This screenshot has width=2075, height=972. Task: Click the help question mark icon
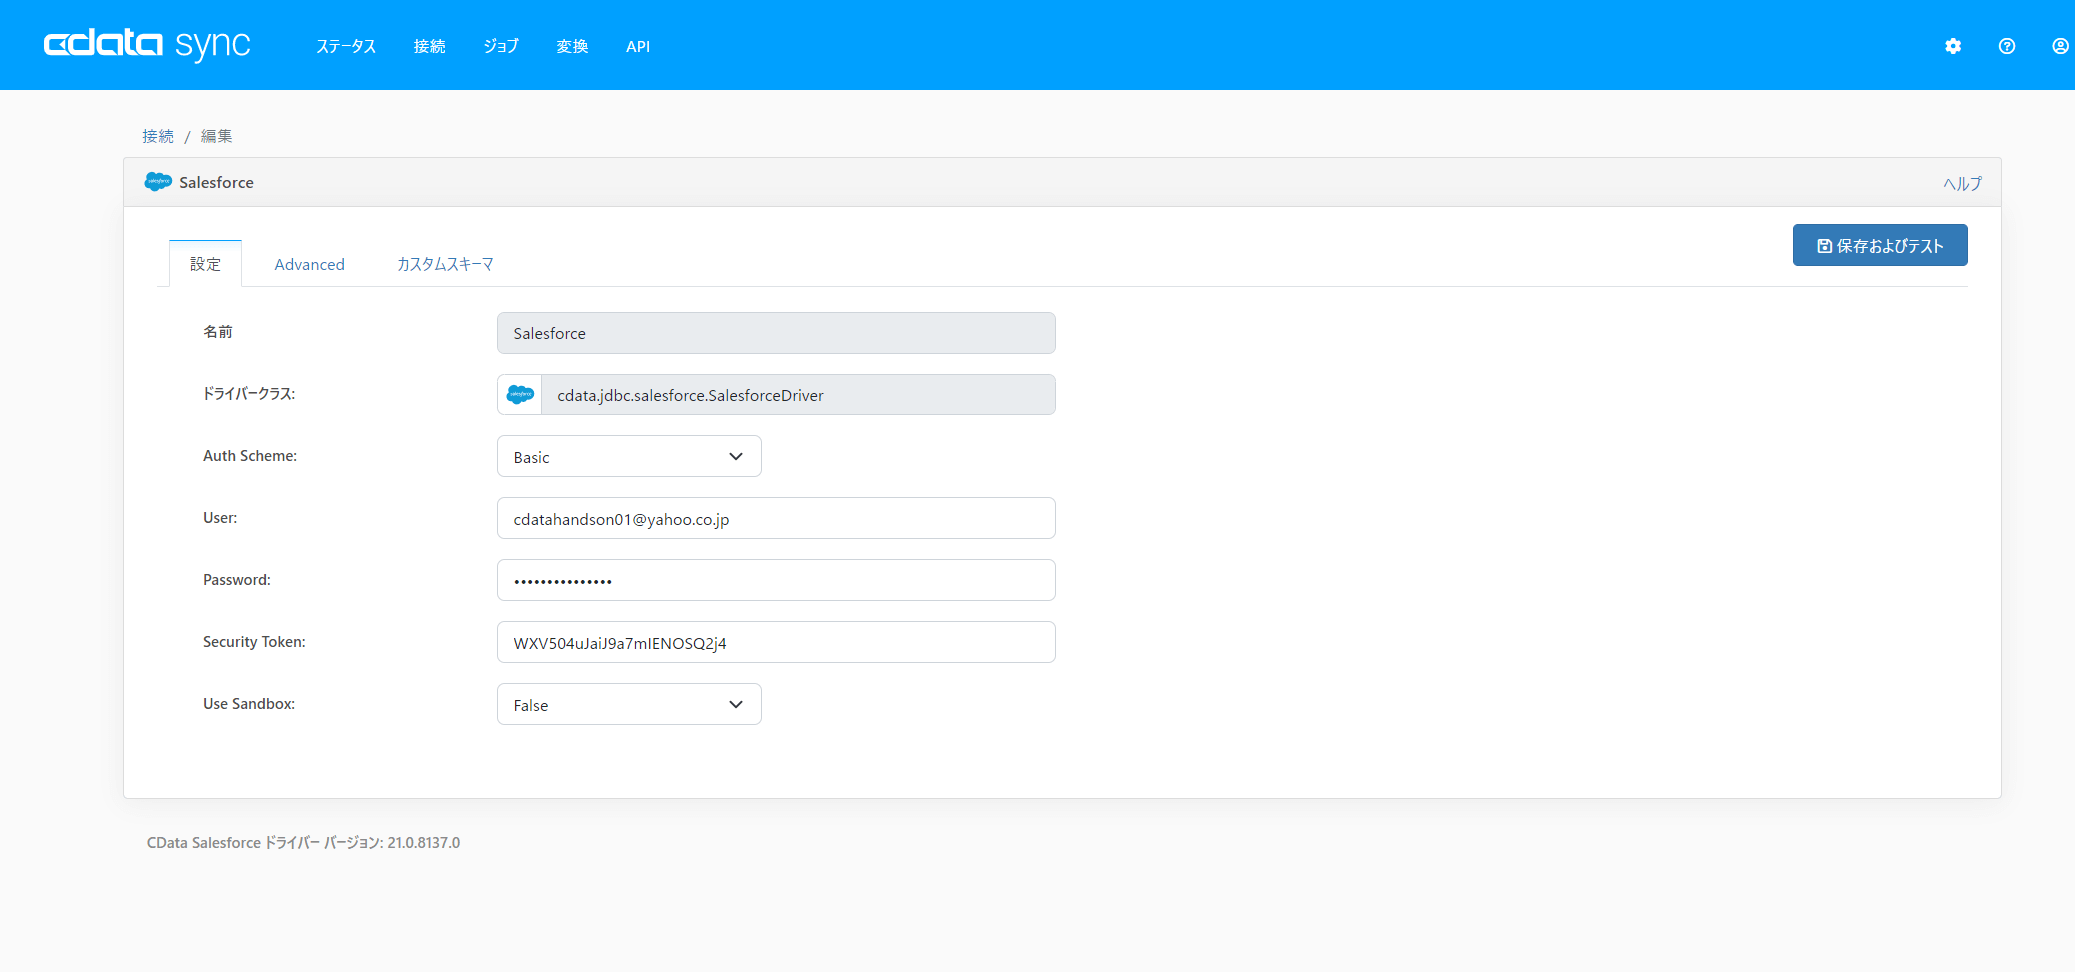click(2007, 46)
